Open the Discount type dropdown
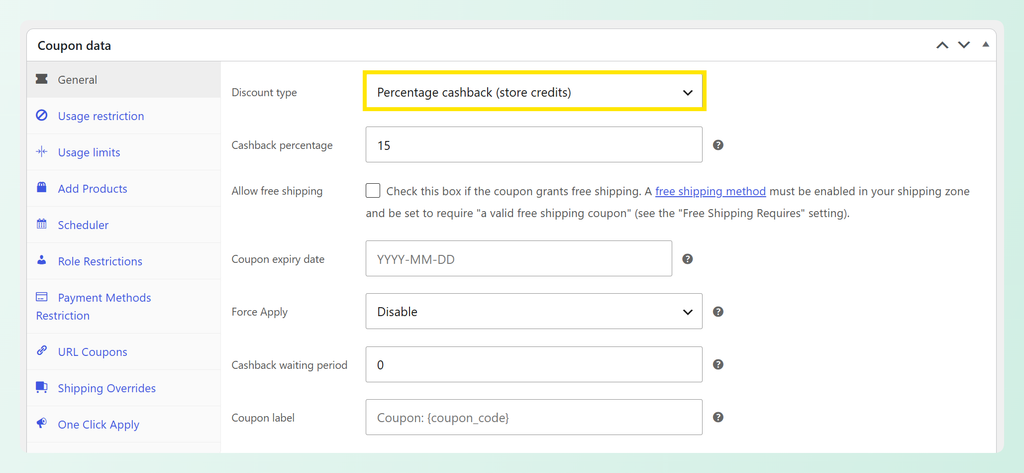 [534, 93]
